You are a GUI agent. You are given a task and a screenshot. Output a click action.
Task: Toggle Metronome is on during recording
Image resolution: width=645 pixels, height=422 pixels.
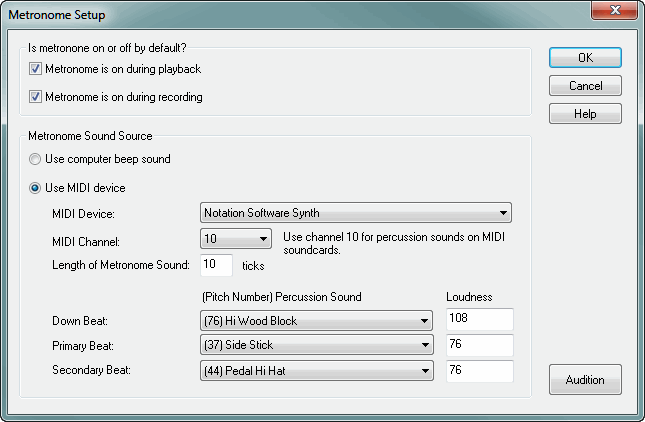[x=36, y=97]
